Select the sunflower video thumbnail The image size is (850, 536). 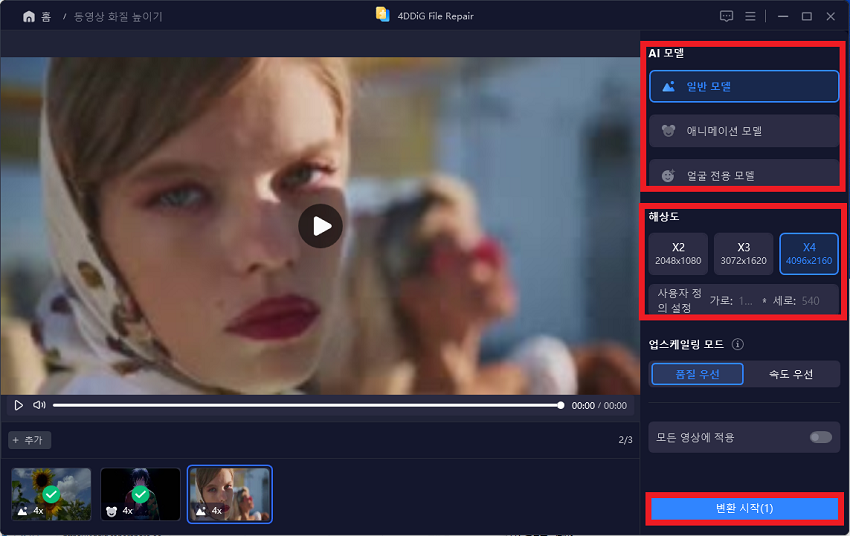click(x=51, y=494)
